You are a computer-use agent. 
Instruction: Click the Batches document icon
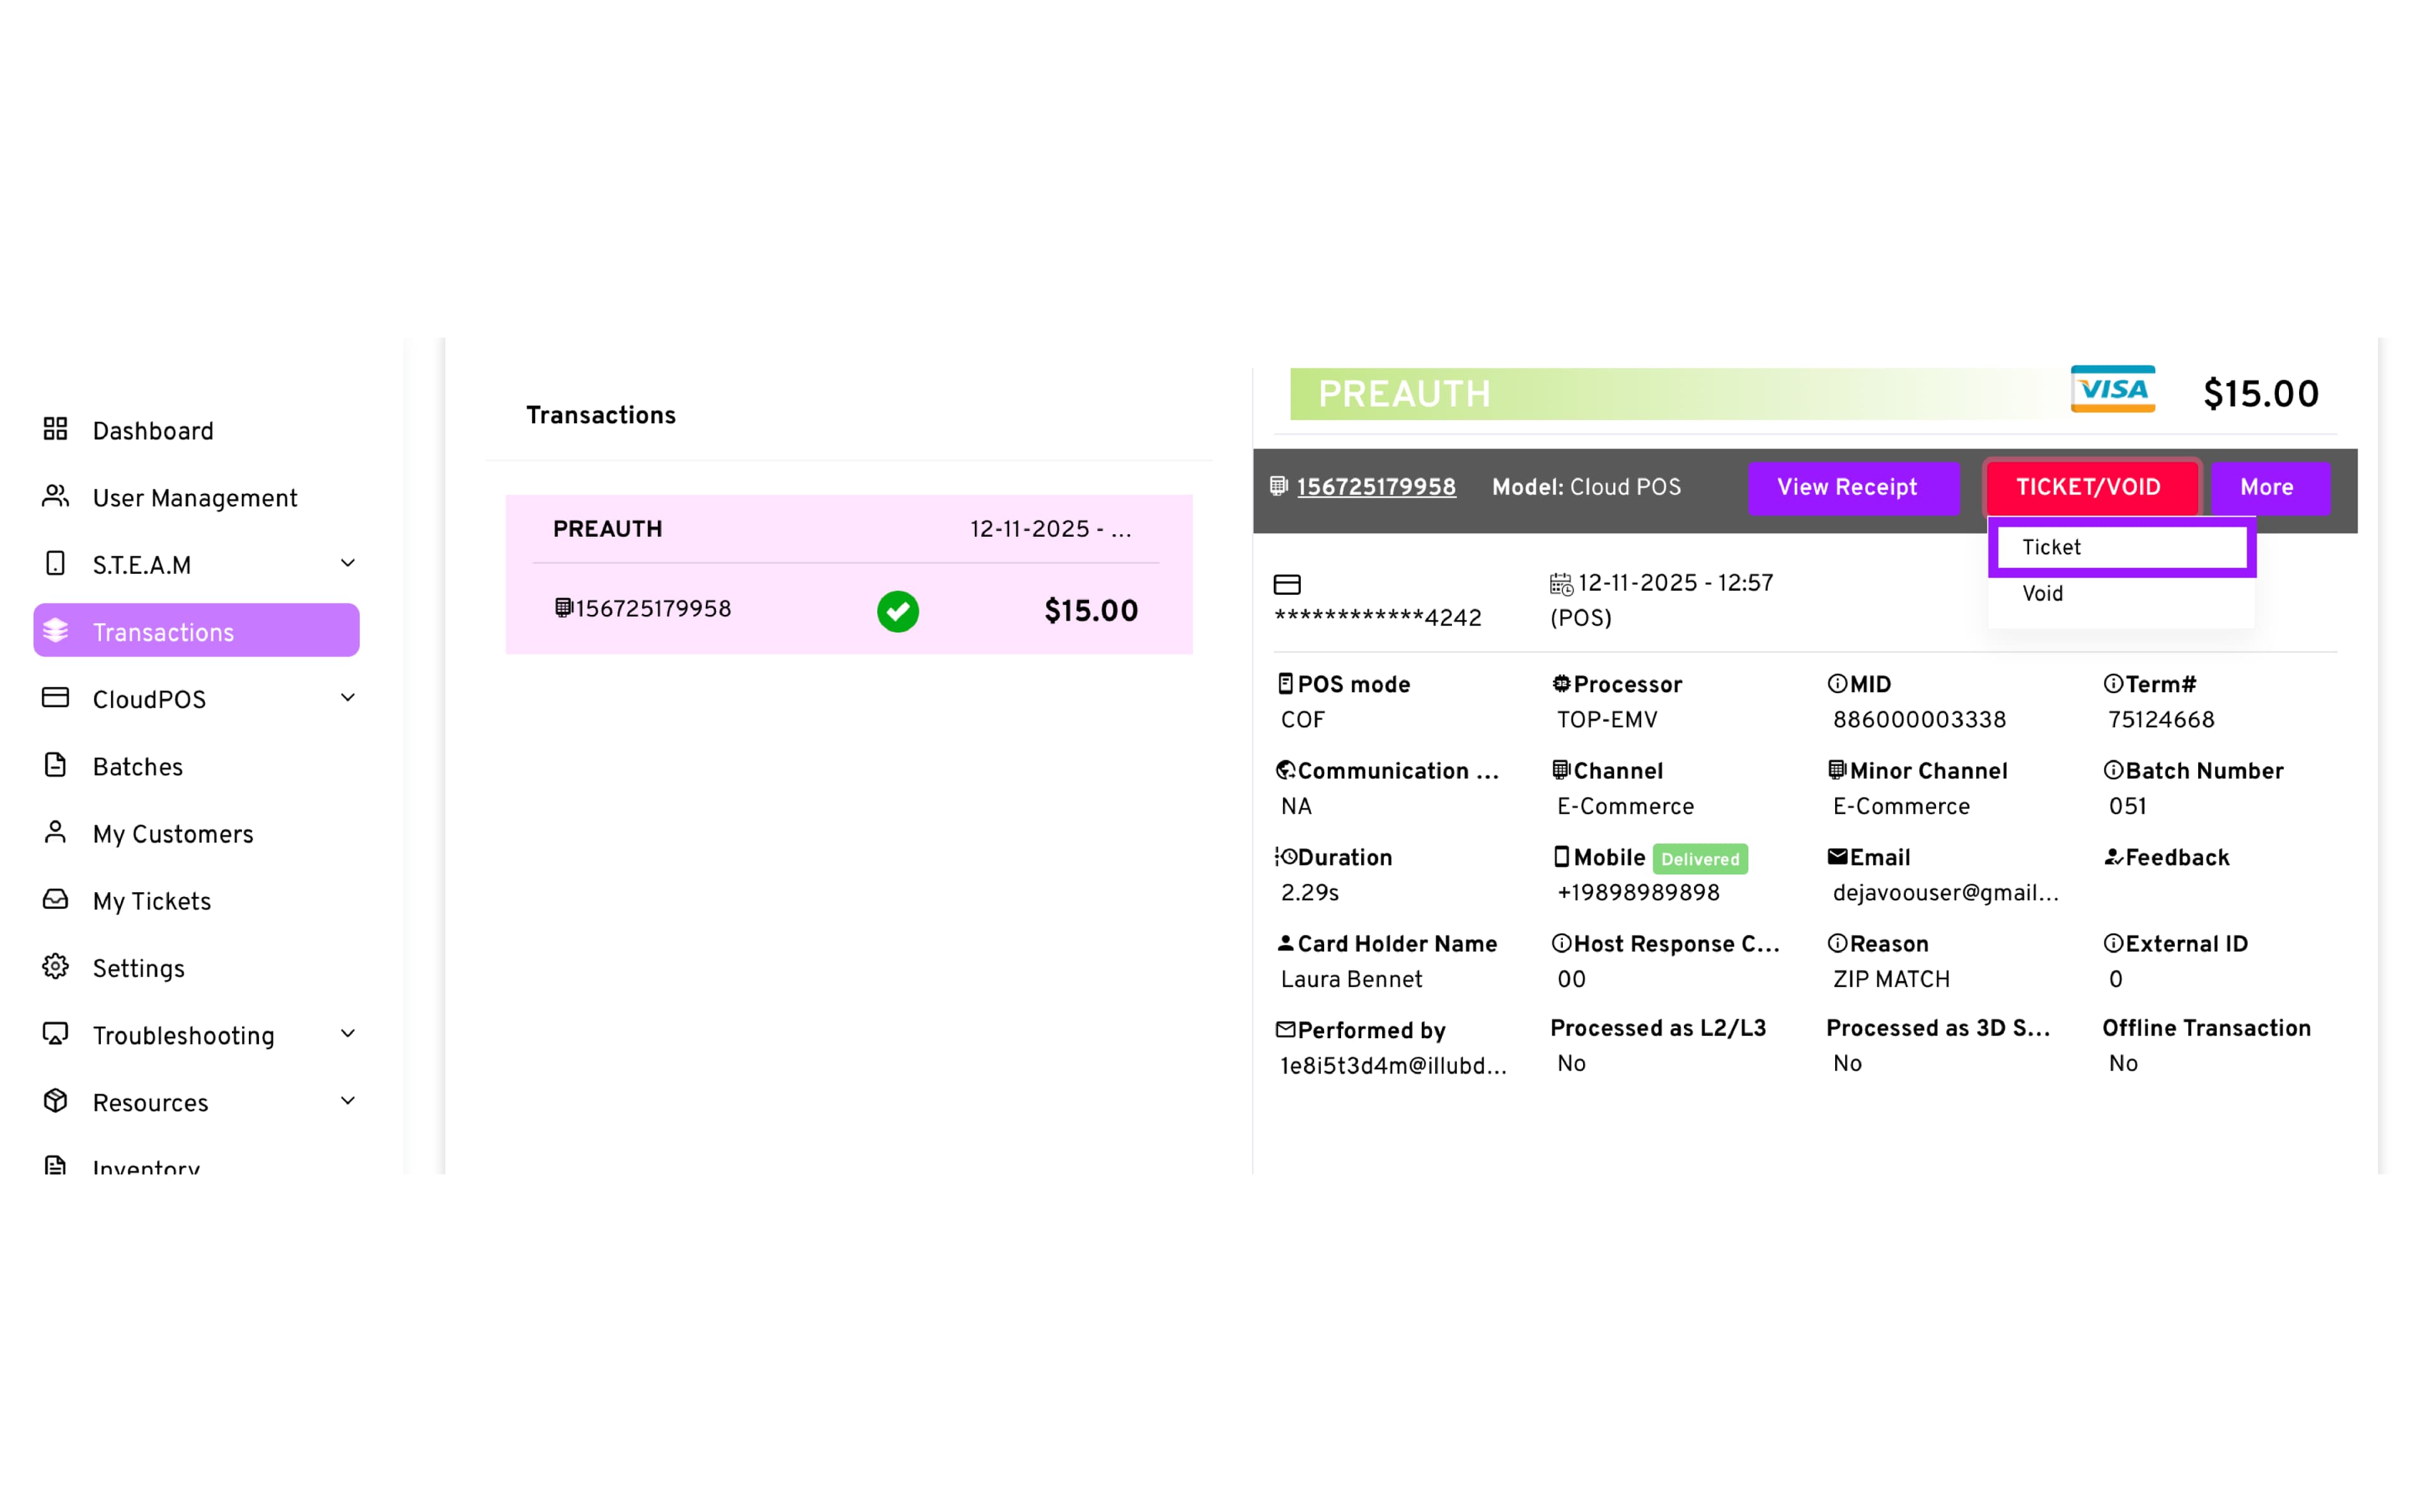56,766
